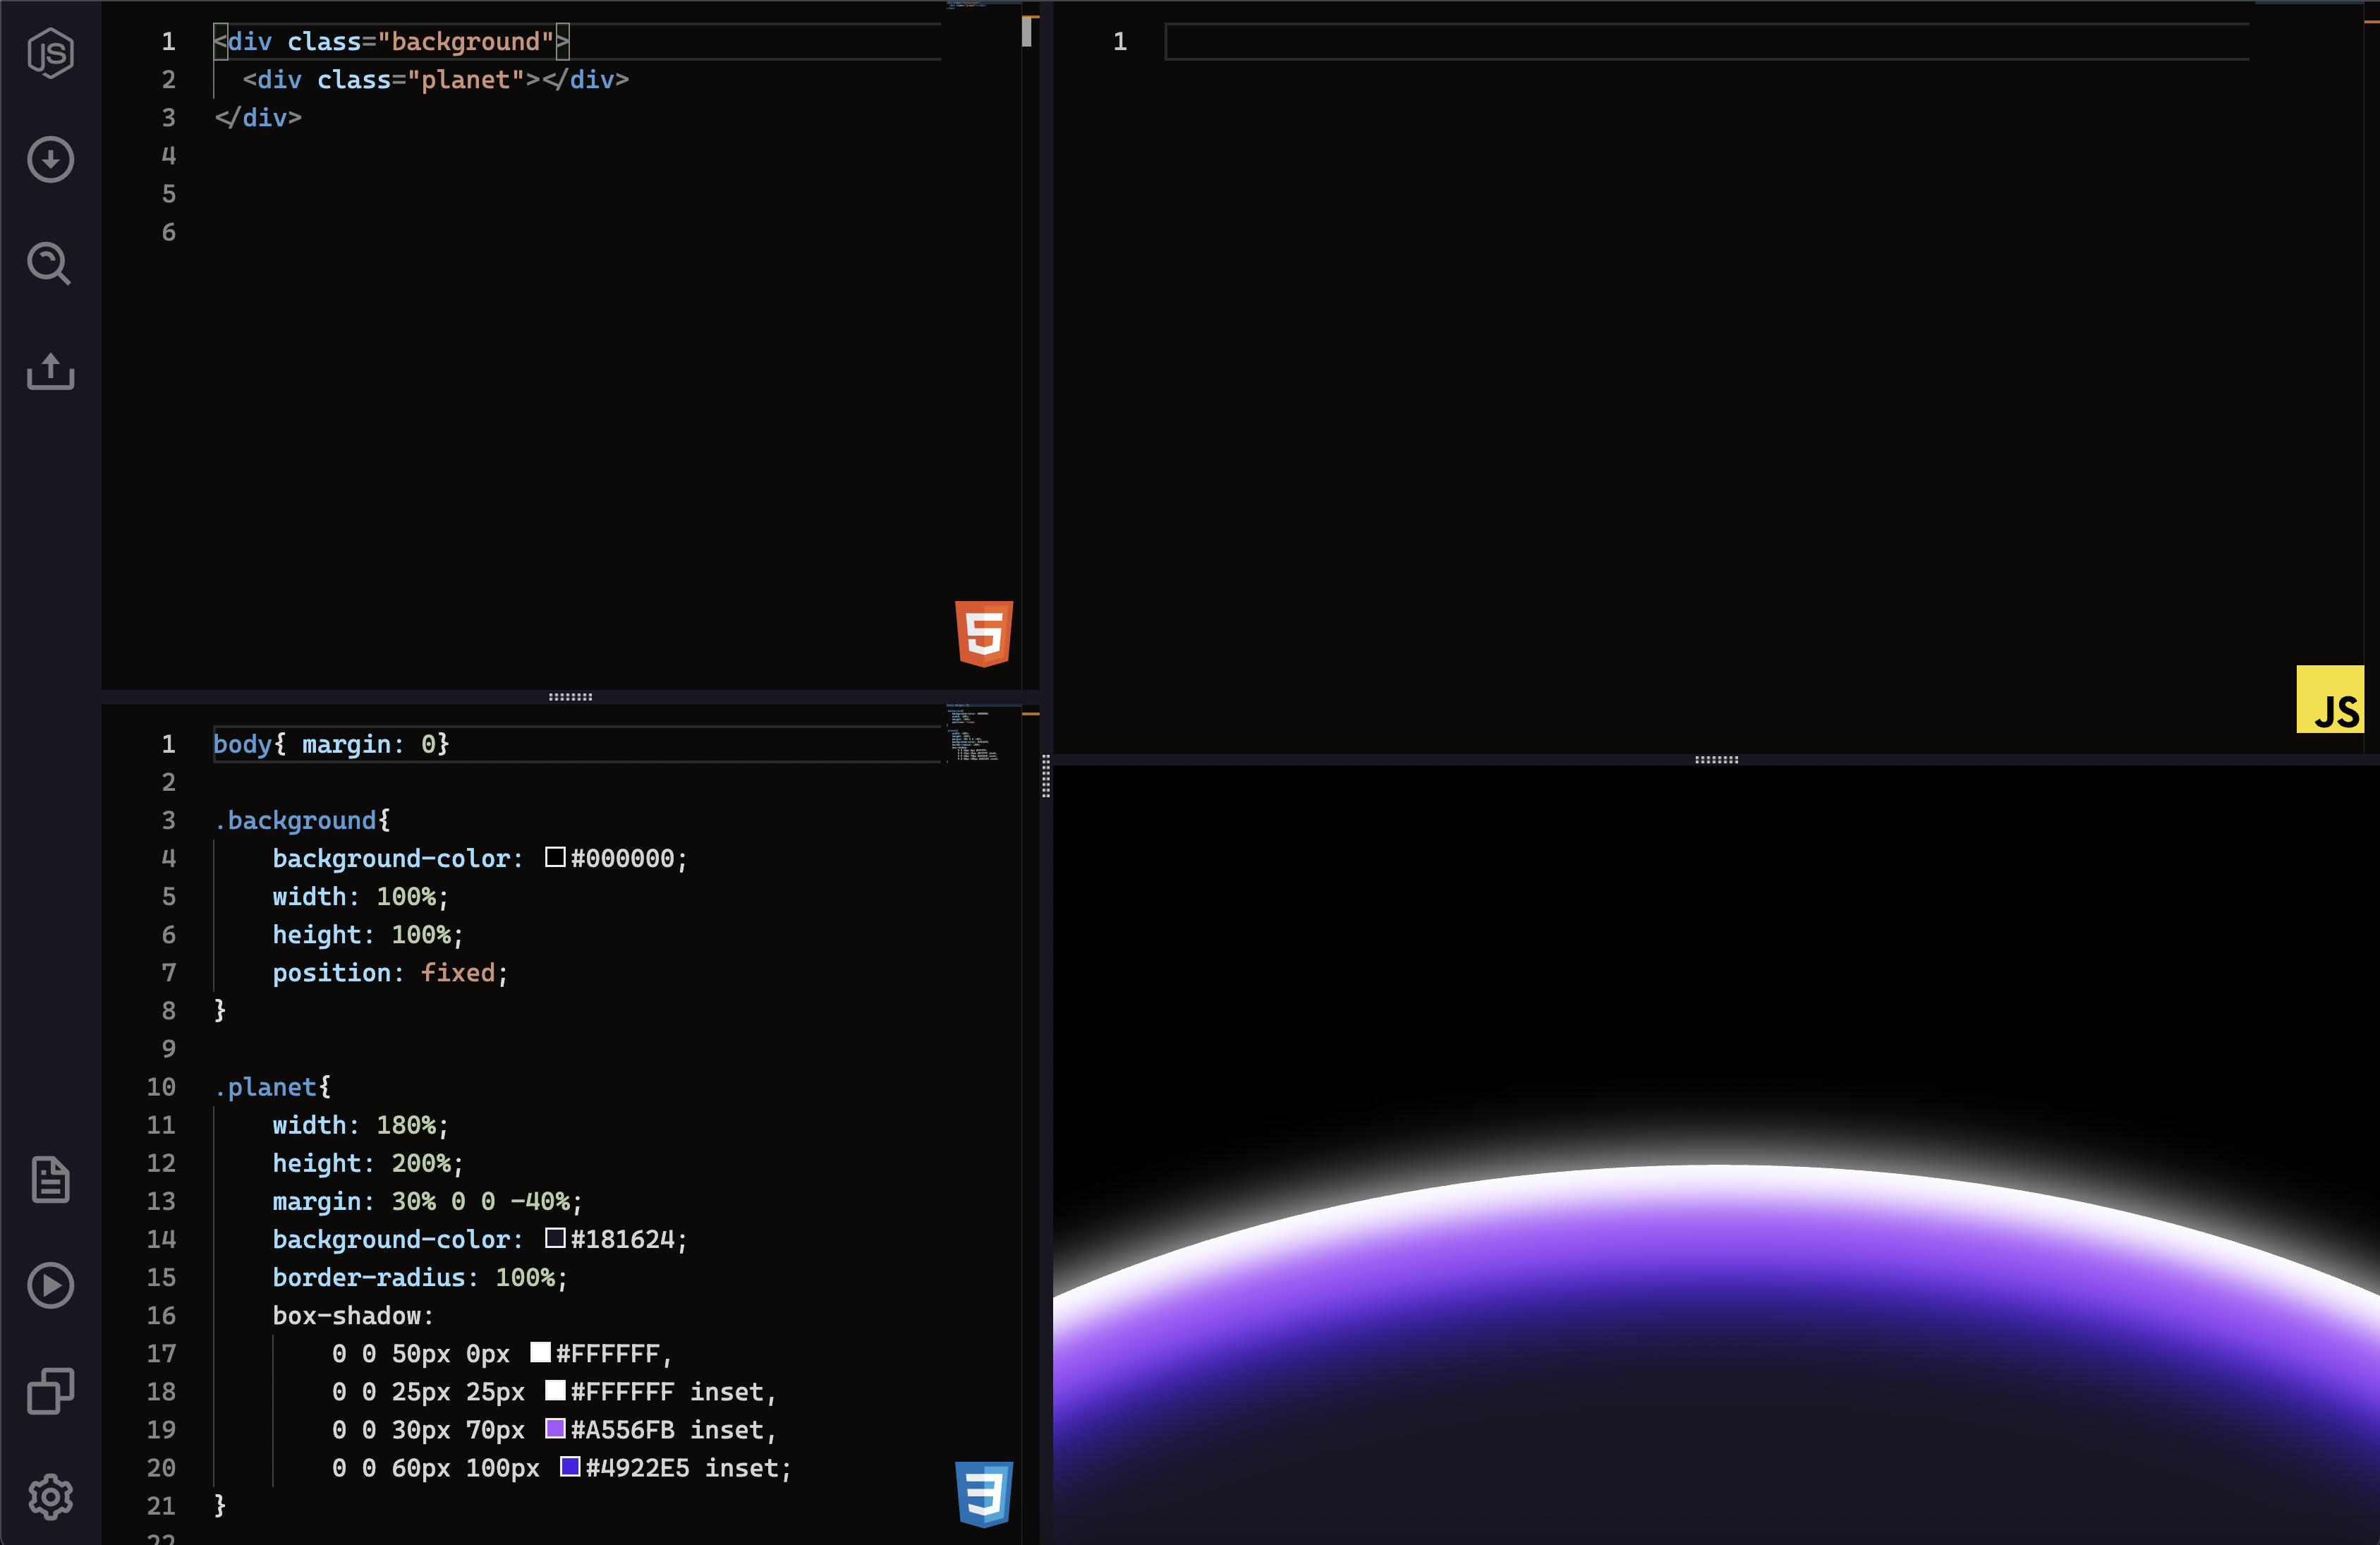Image resolution: width=2380 pixels, height=1545 pixels.
Task: Click the splitter handle between JS and preview
Action: click(x=1716, y=760)
